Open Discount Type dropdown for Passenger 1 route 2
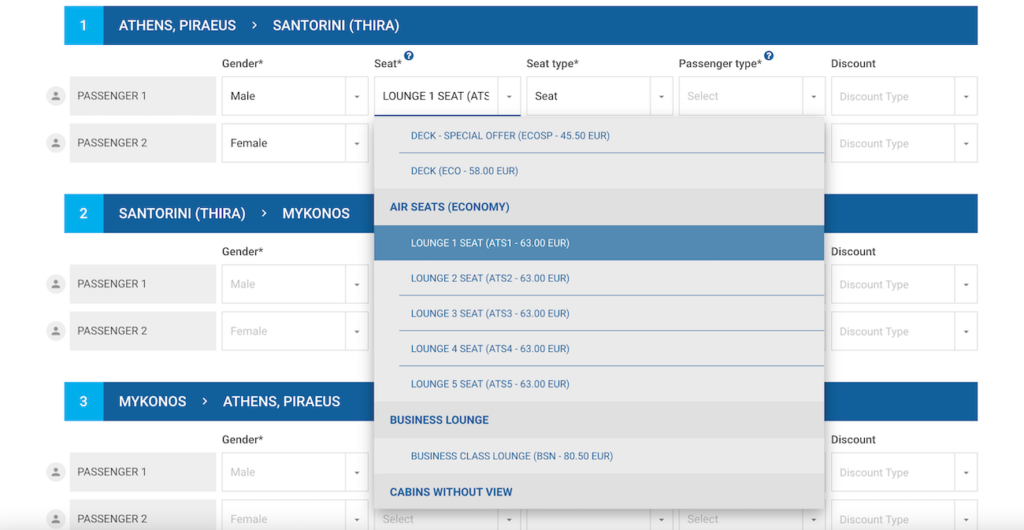 904,284
